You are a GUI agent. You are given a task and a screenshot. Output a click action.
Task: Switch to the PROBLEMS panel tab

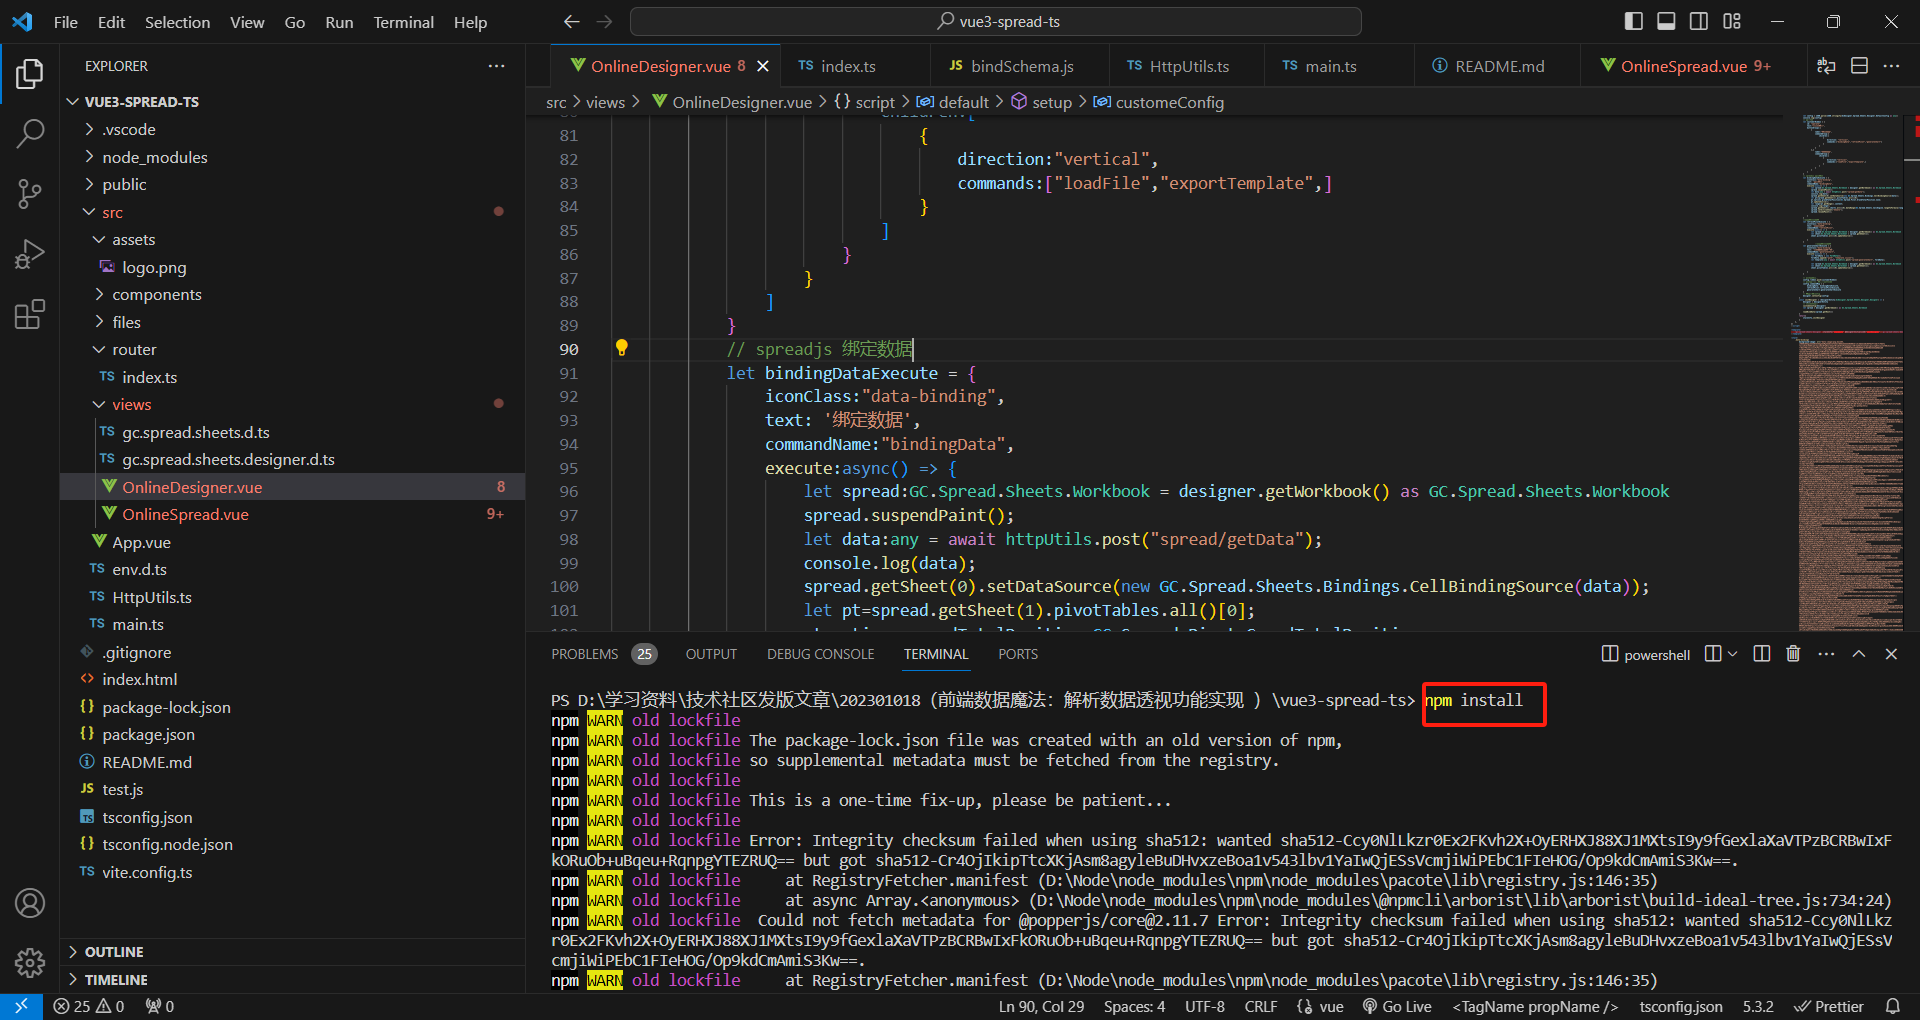[x=584, y=654]
